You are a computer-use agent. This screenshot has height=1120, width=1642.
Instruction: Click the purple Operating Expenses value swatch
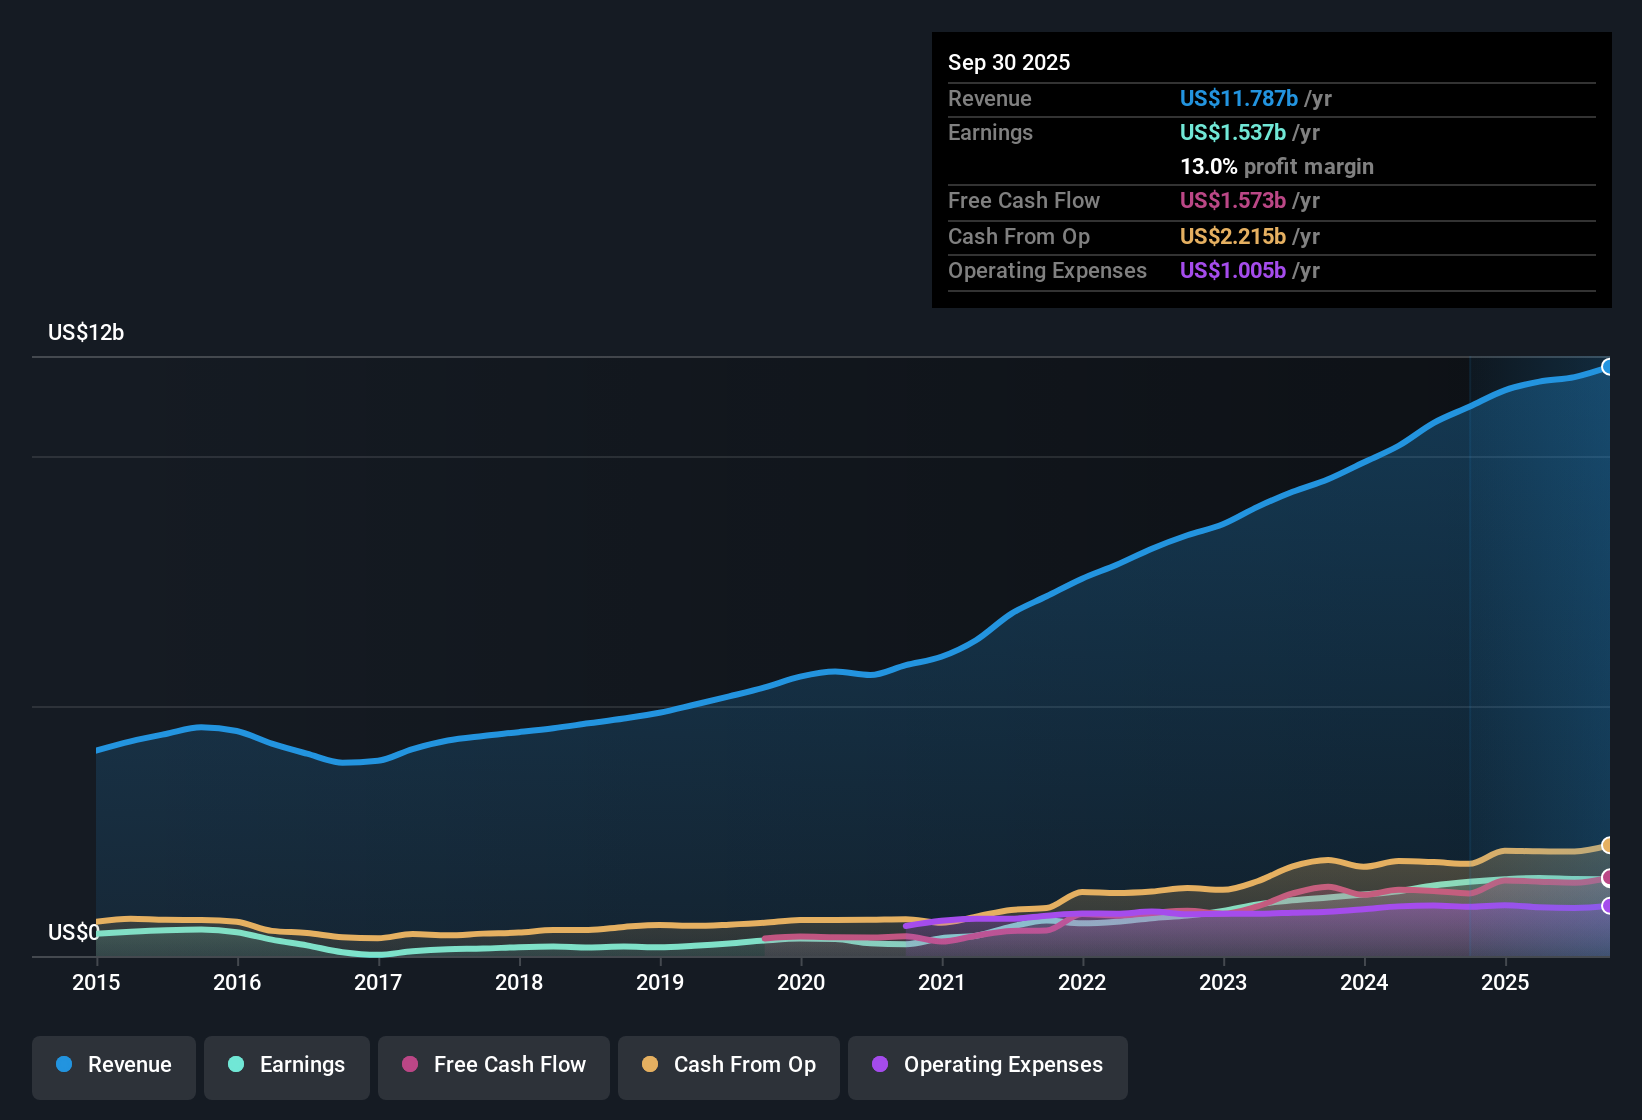click(x=1232, y=270)
